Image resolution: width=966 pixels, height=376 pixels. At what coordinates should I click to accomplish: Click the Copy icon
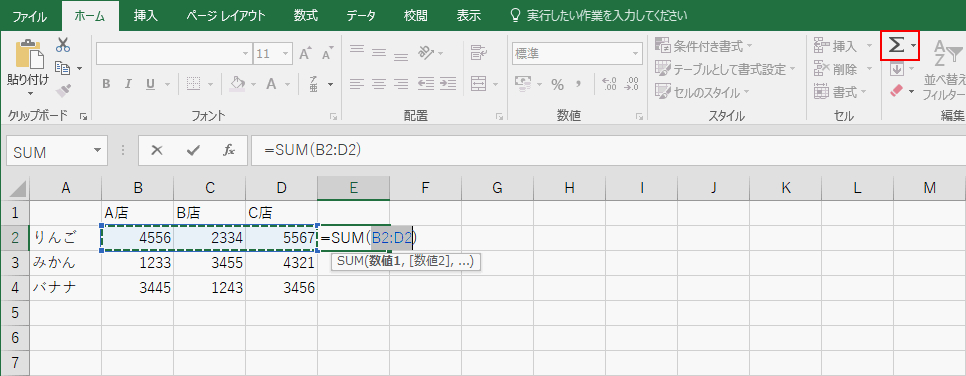tap(63, 67)
